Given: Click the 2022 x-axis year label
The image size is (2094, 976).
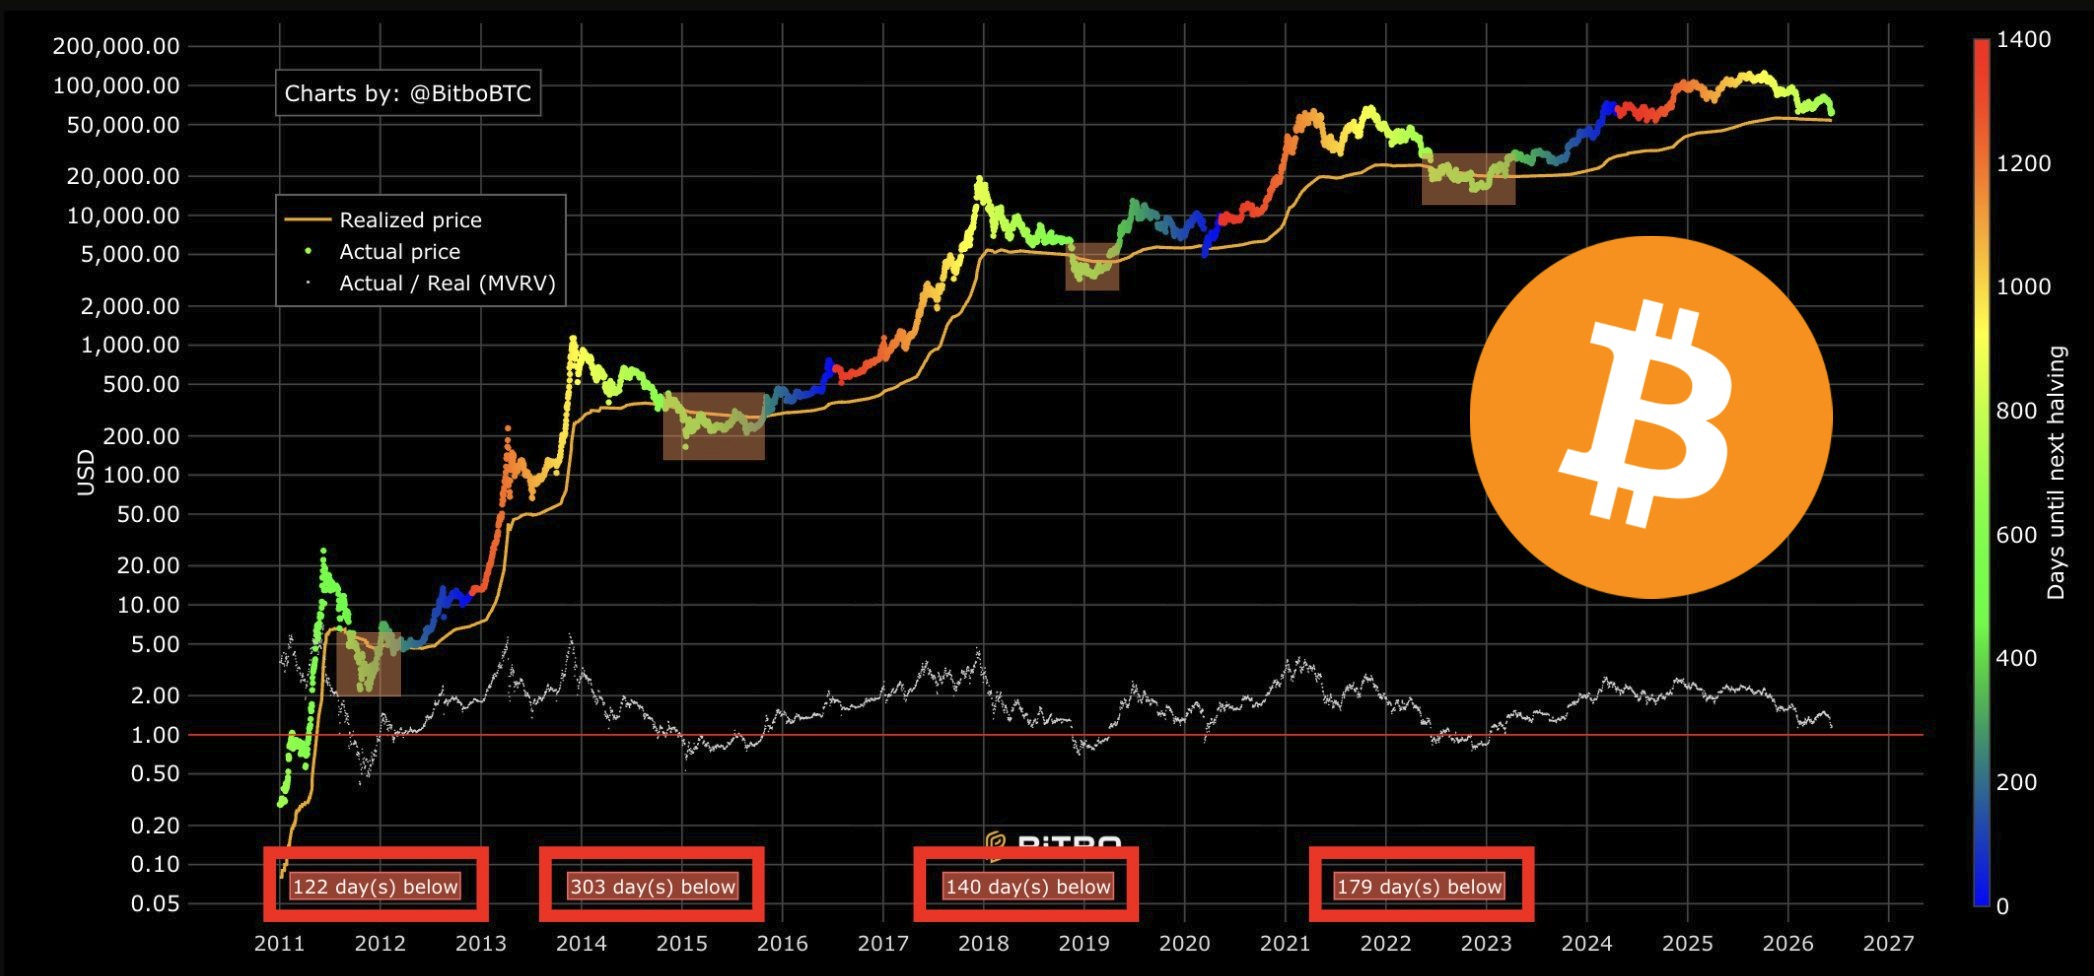Looking at the screenshot, I should coord(1385,944).
